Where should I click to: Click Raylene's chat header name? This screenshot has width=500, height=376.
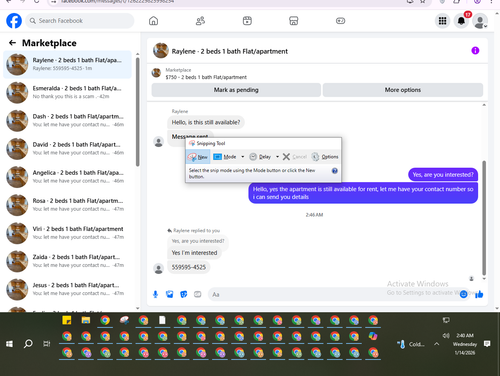(x=230, y=51)
